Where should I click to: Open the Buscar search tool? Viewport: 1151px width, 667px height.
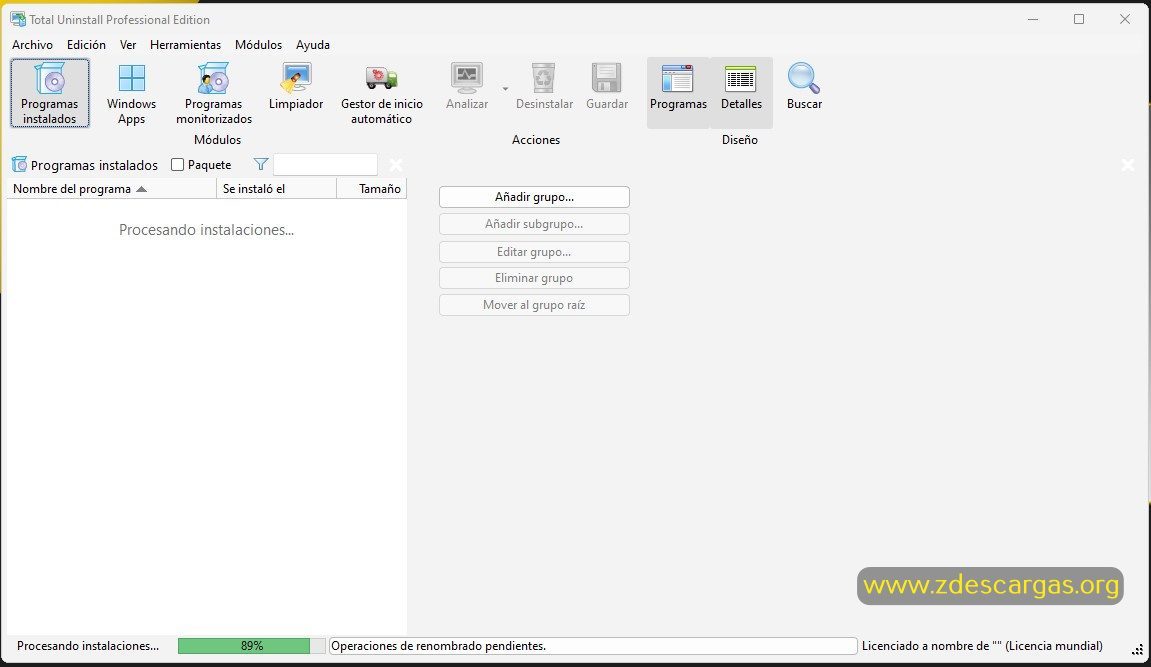point(804,87)
